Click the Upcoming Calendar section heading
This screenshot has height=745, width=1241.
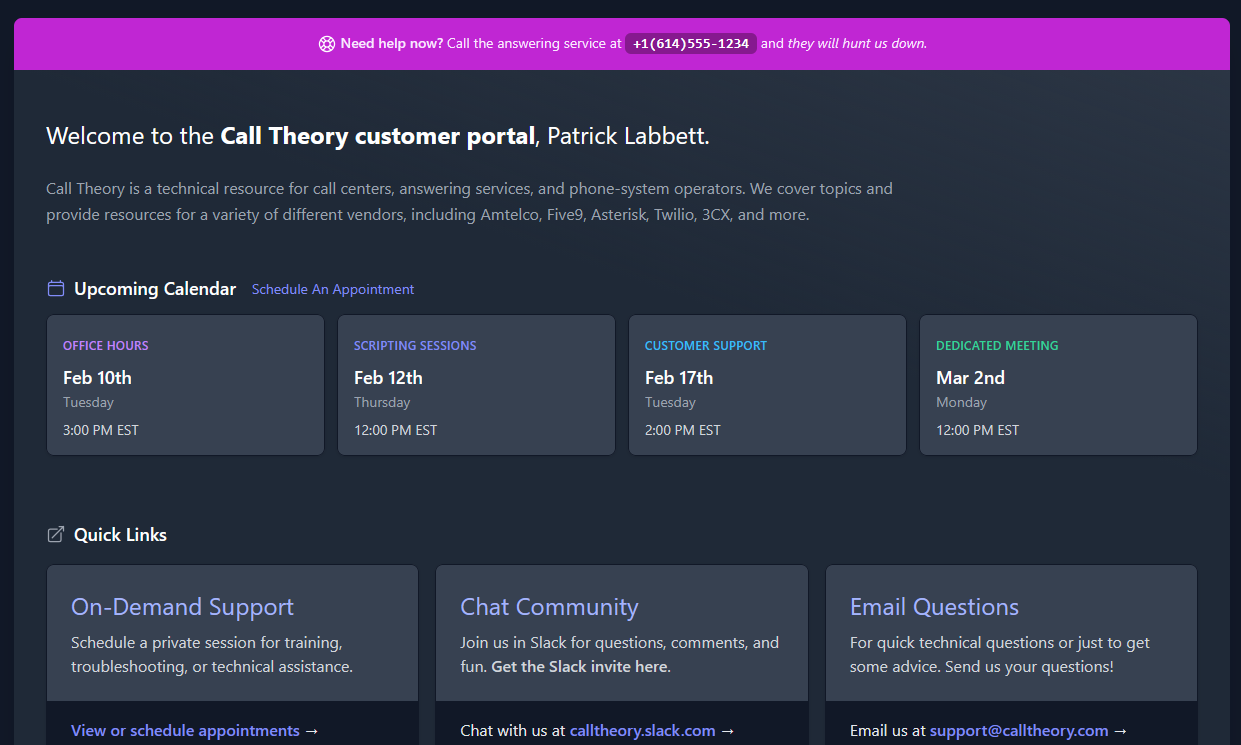point(155,289)
